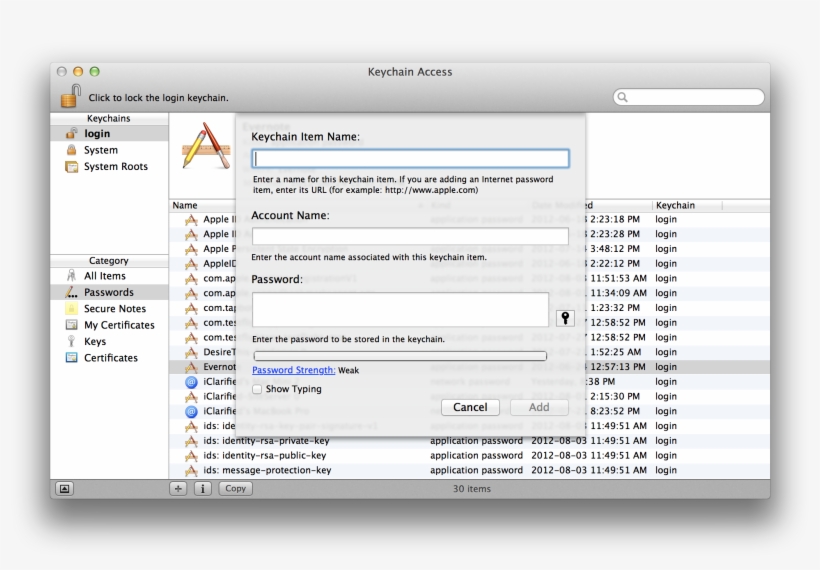Click the plus button to add item
The width and height of the screenshot is (820, 570).
click(x=178, y=489)
